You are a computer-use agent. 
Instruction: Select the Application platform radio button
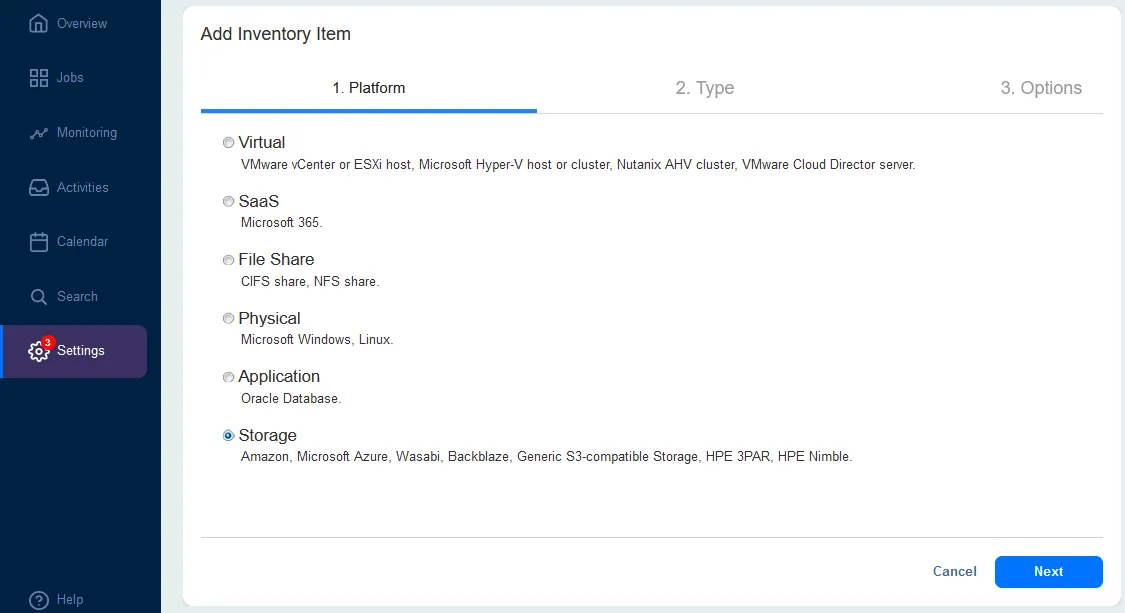228,377
